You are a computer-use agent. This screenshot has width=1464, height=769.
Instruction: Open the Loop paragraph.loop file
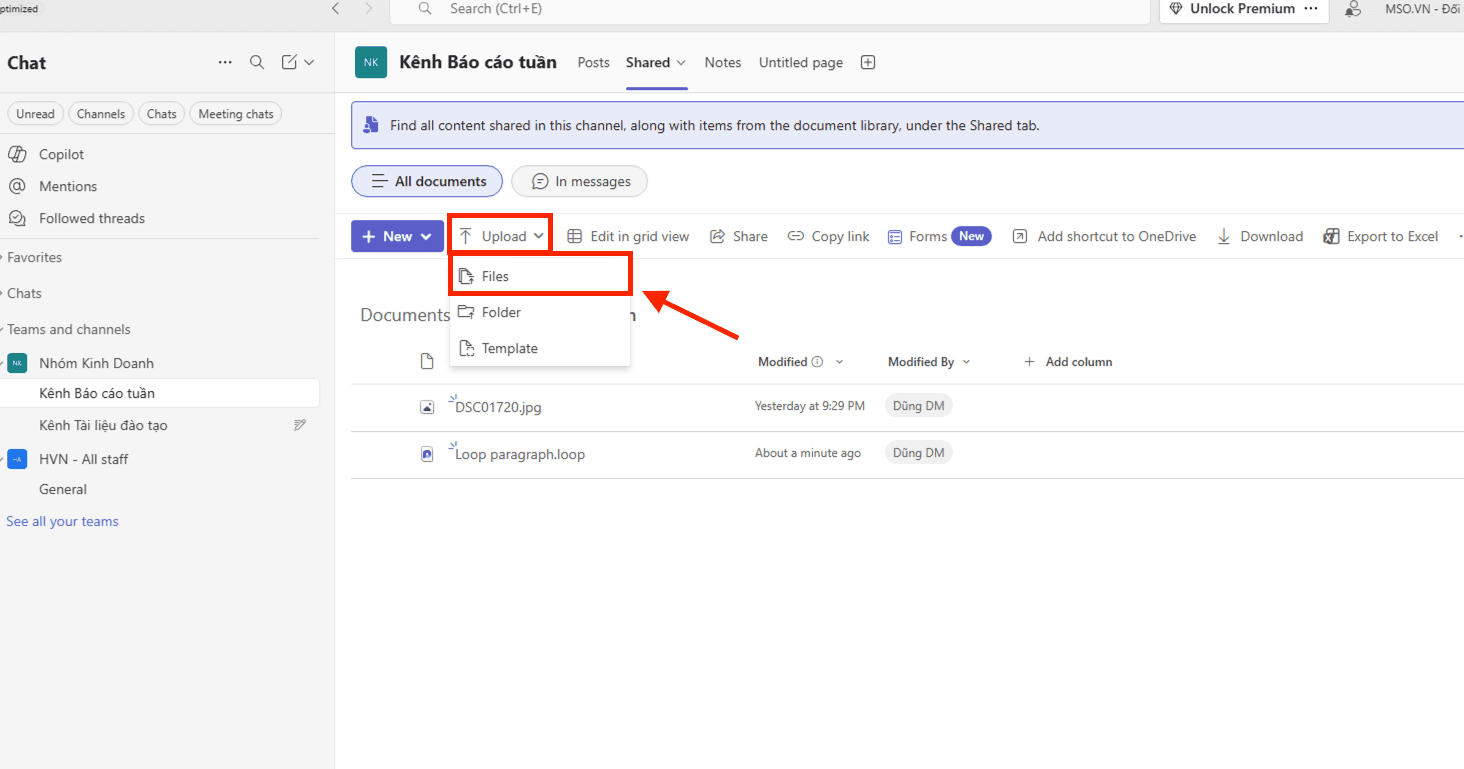(520, 454)
